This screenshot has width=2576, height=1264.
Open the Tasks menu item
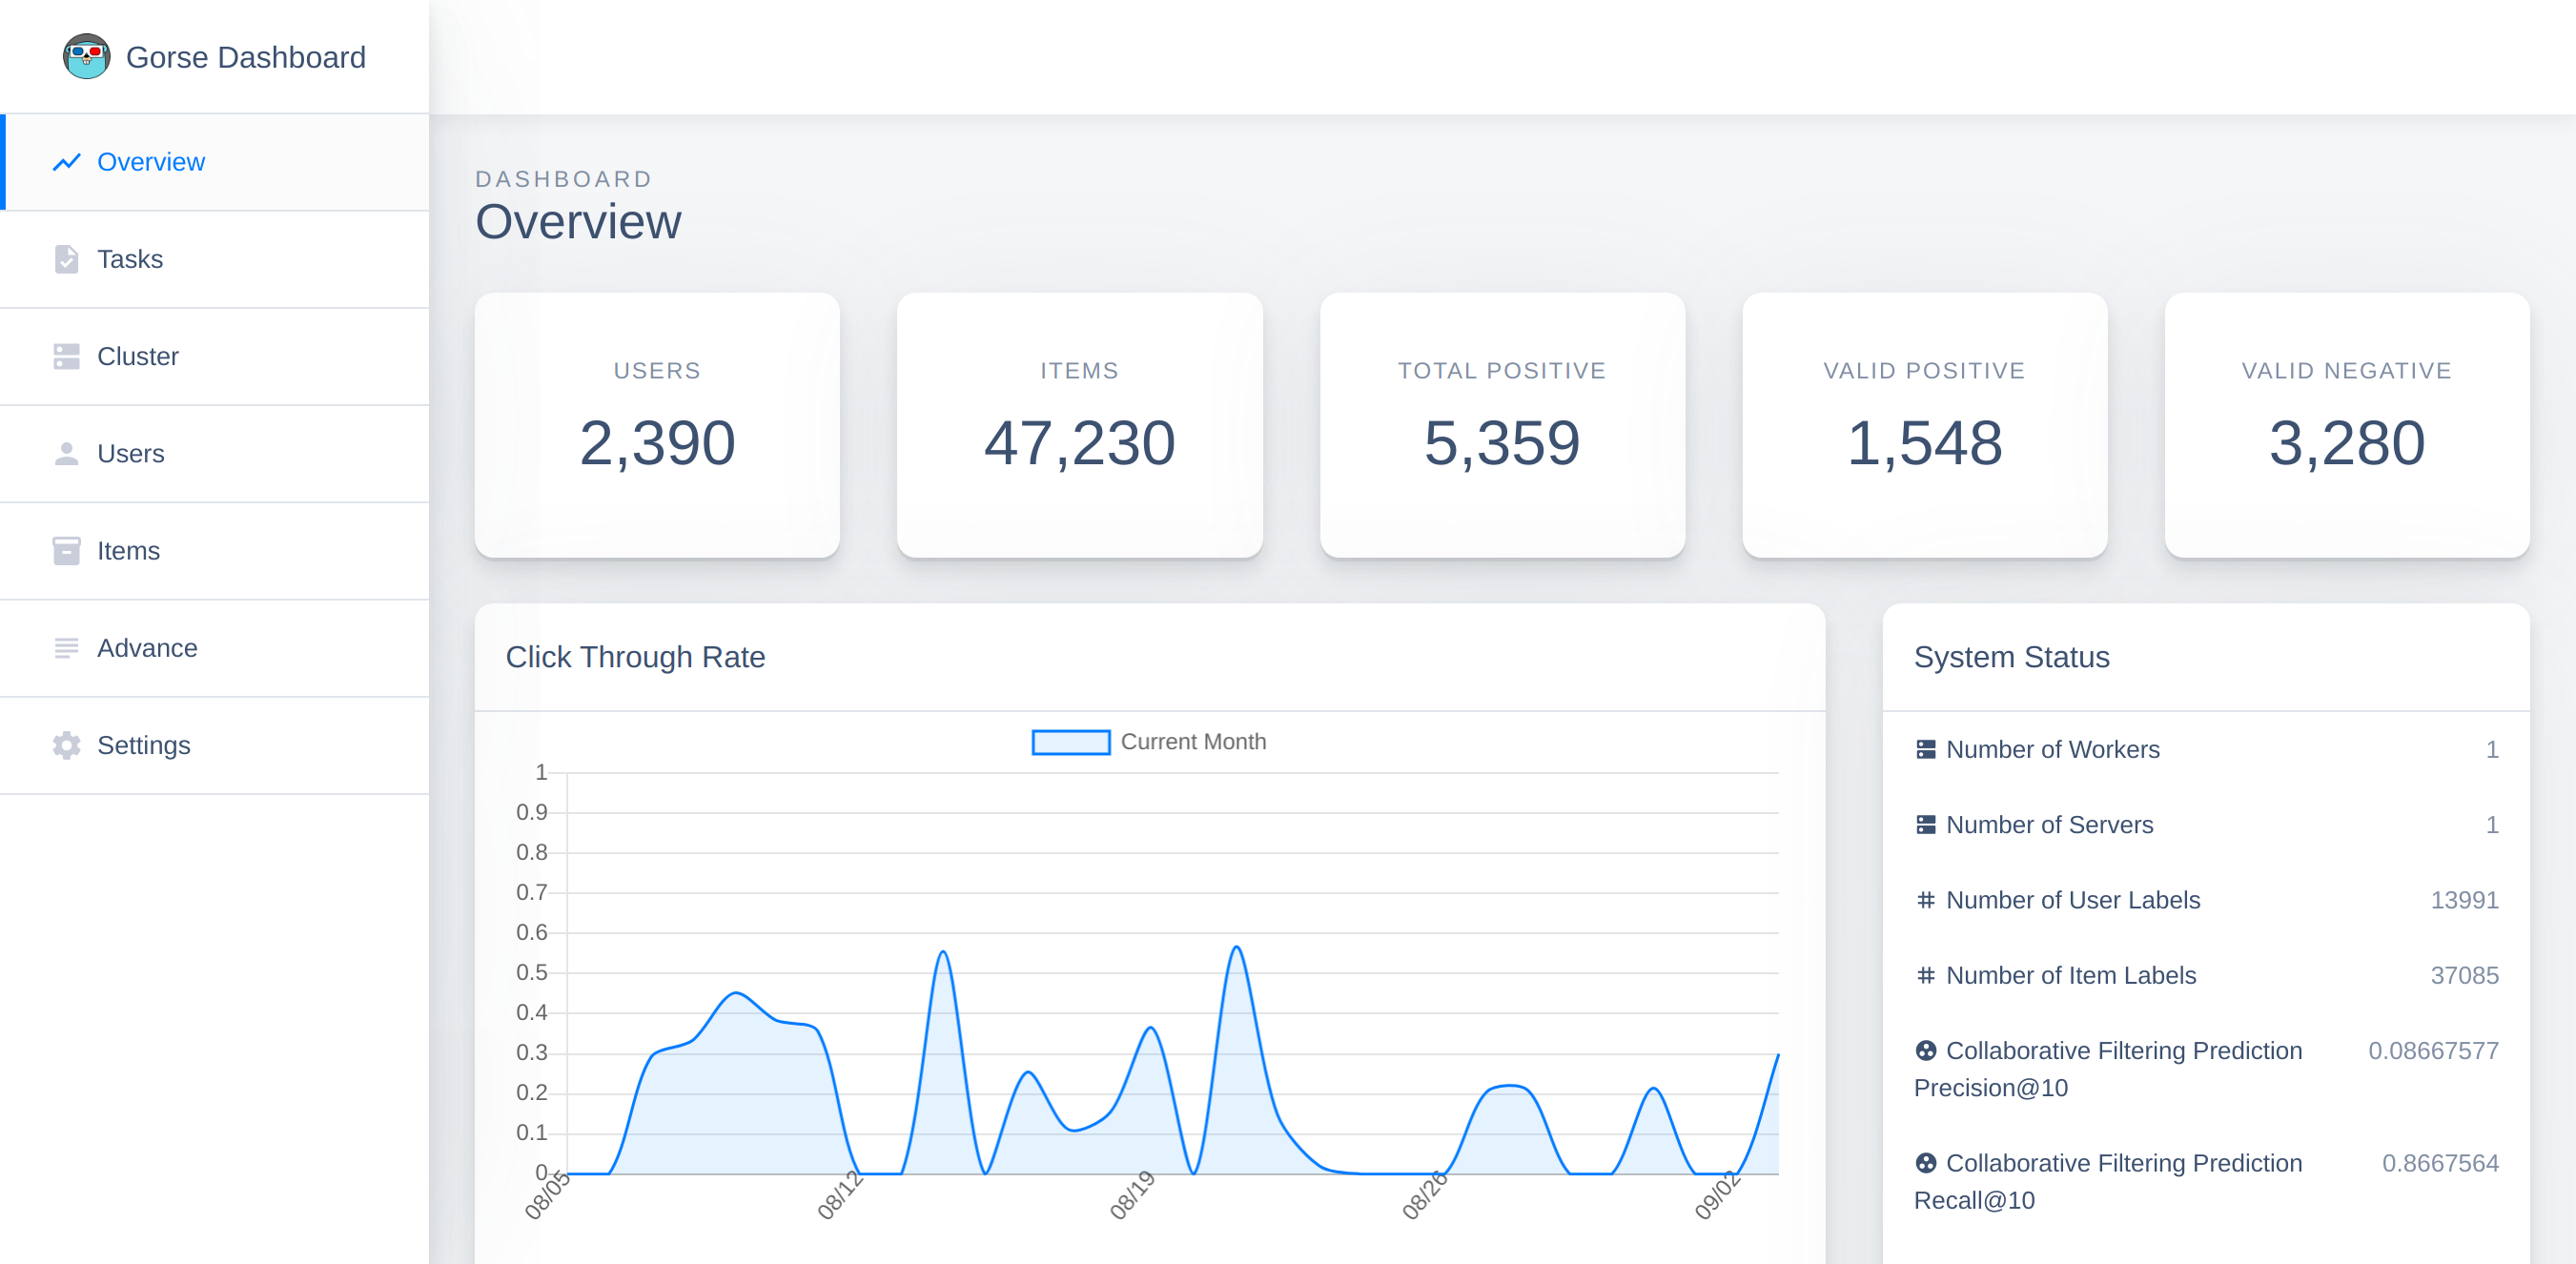[130, 259]
